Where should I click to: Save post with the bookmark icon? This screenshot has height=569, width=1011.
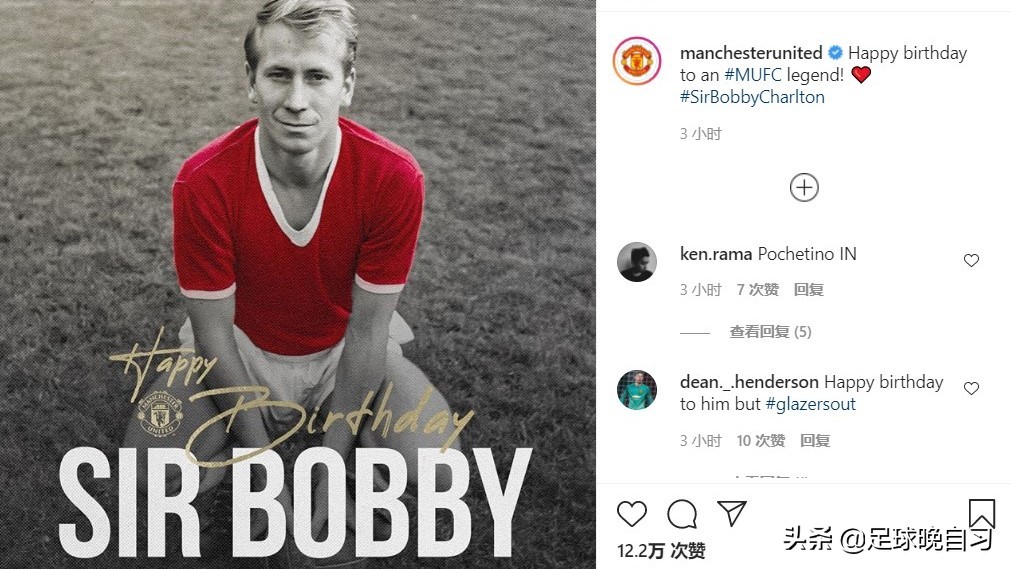982,514
